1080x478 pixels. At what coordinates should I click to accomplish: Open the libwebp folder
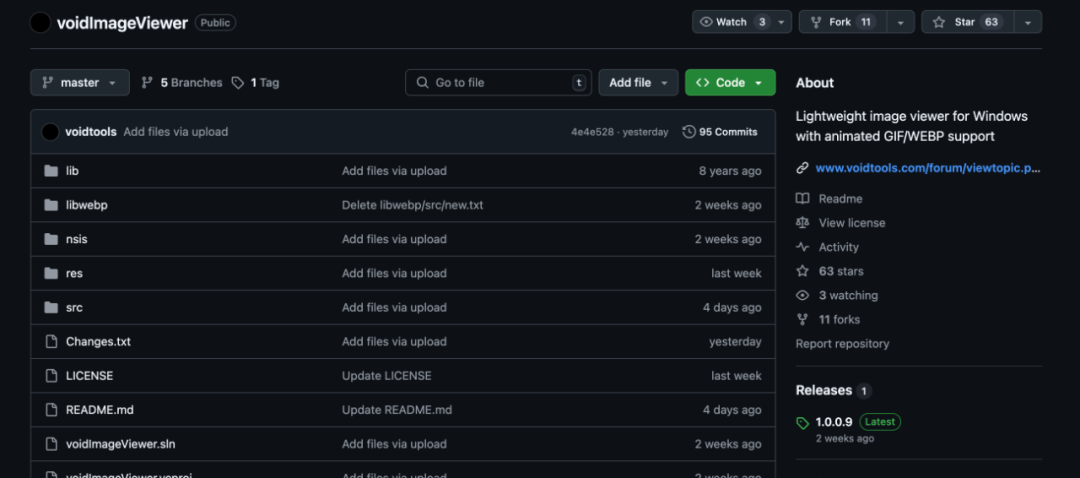(87, 205)
